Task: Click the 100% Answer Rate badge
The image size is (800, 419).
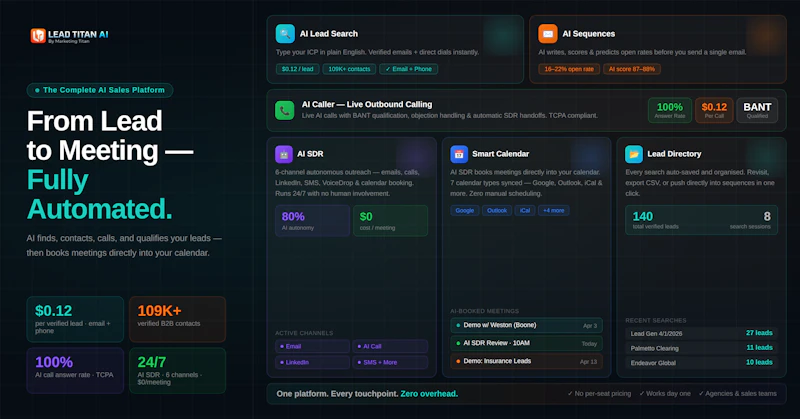Action: [669, 110]
